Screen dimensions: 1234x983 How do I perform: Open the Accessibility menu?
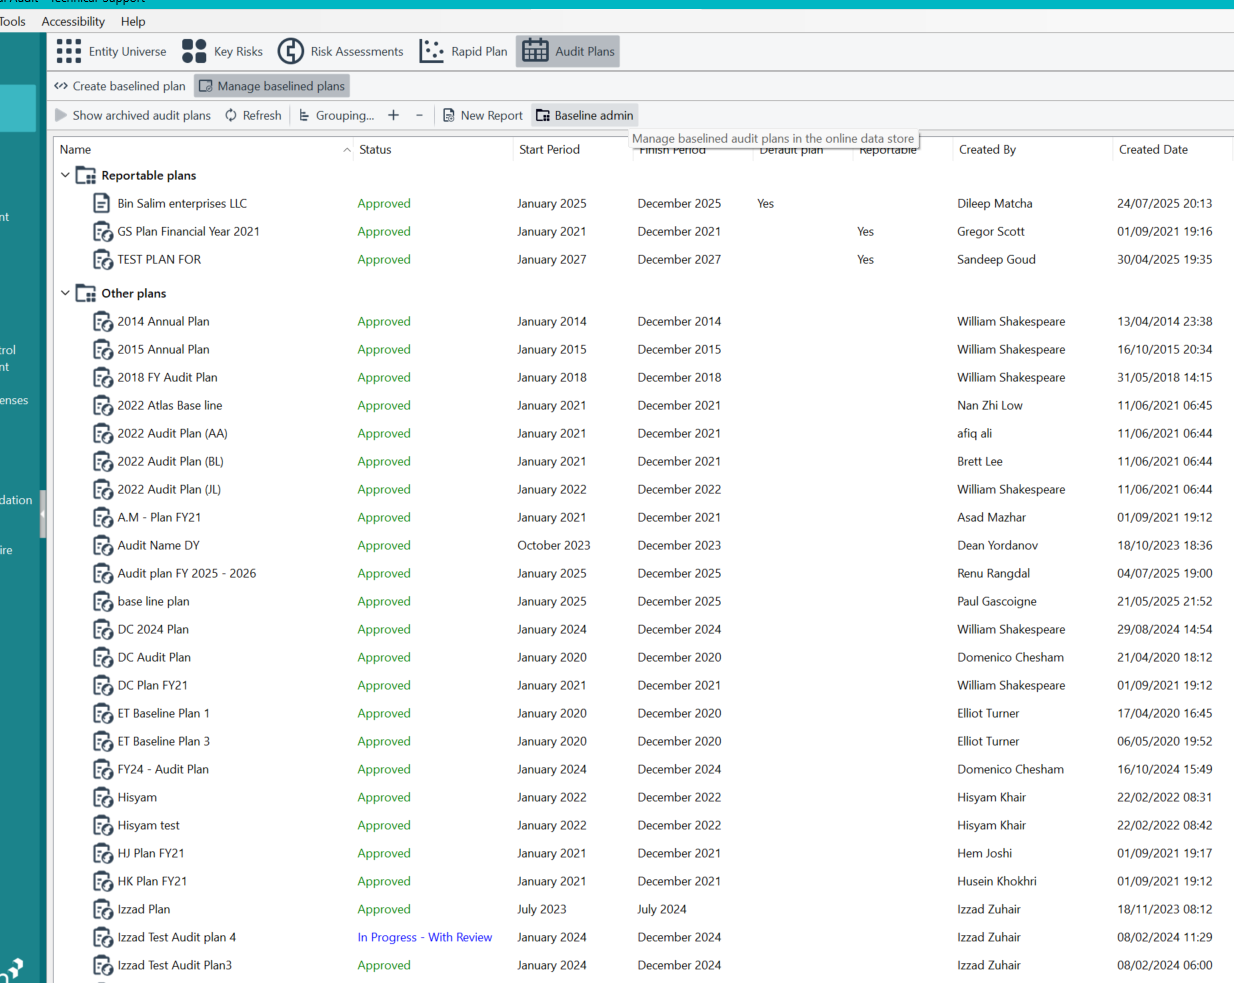point(73,21)
